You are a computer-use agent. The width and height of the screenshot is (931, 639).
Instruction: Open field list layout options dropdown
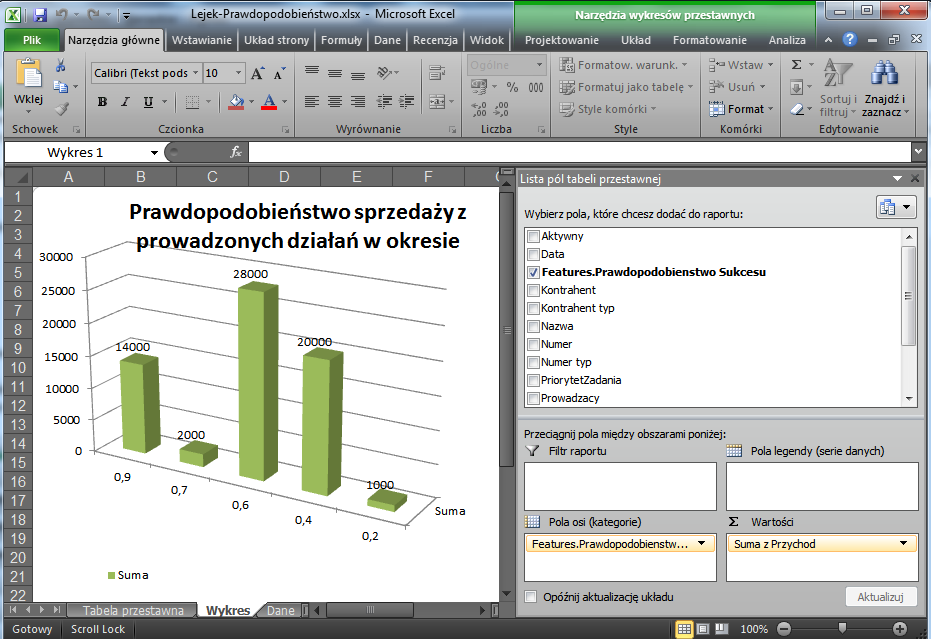coord(897,207)
